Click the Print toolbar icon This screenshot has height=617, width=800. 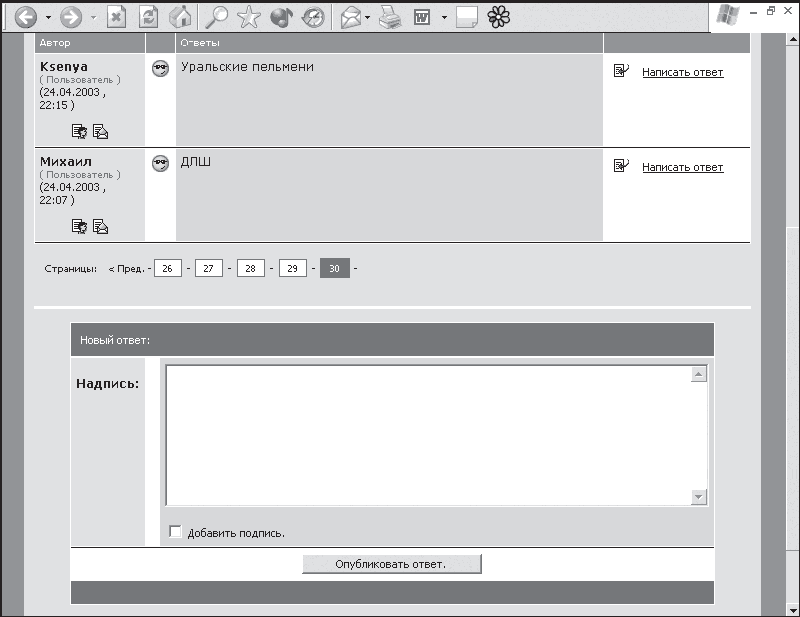point(390,18)
